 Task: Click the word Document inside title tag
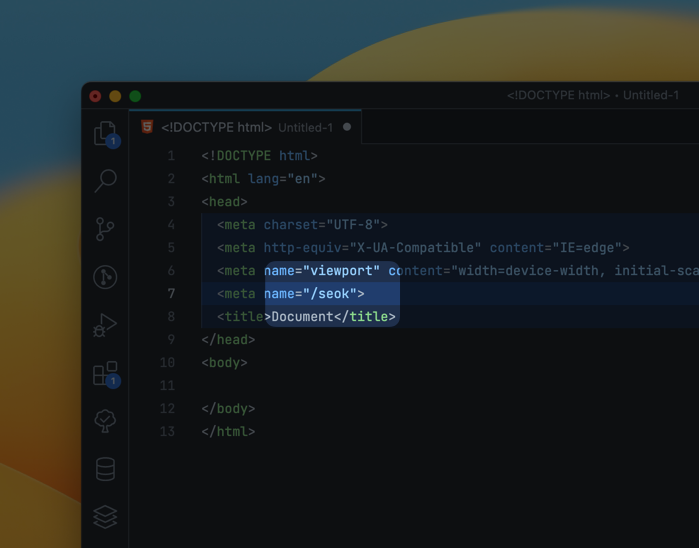tap(302, 317)
